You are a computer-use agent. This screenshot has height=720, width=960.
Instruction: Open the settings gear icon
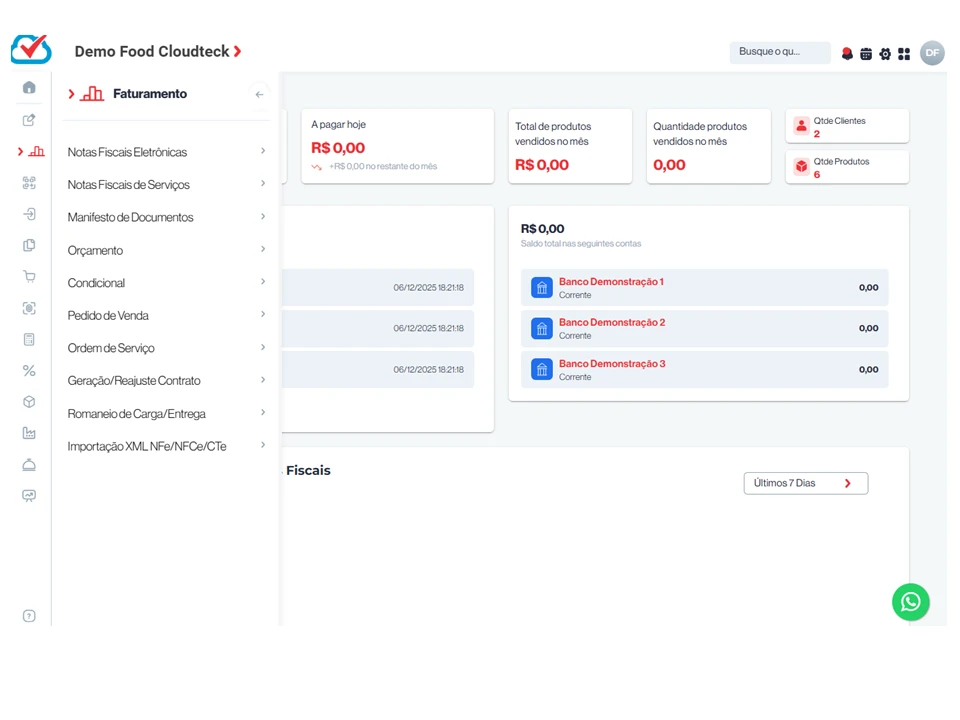point(885,54)
